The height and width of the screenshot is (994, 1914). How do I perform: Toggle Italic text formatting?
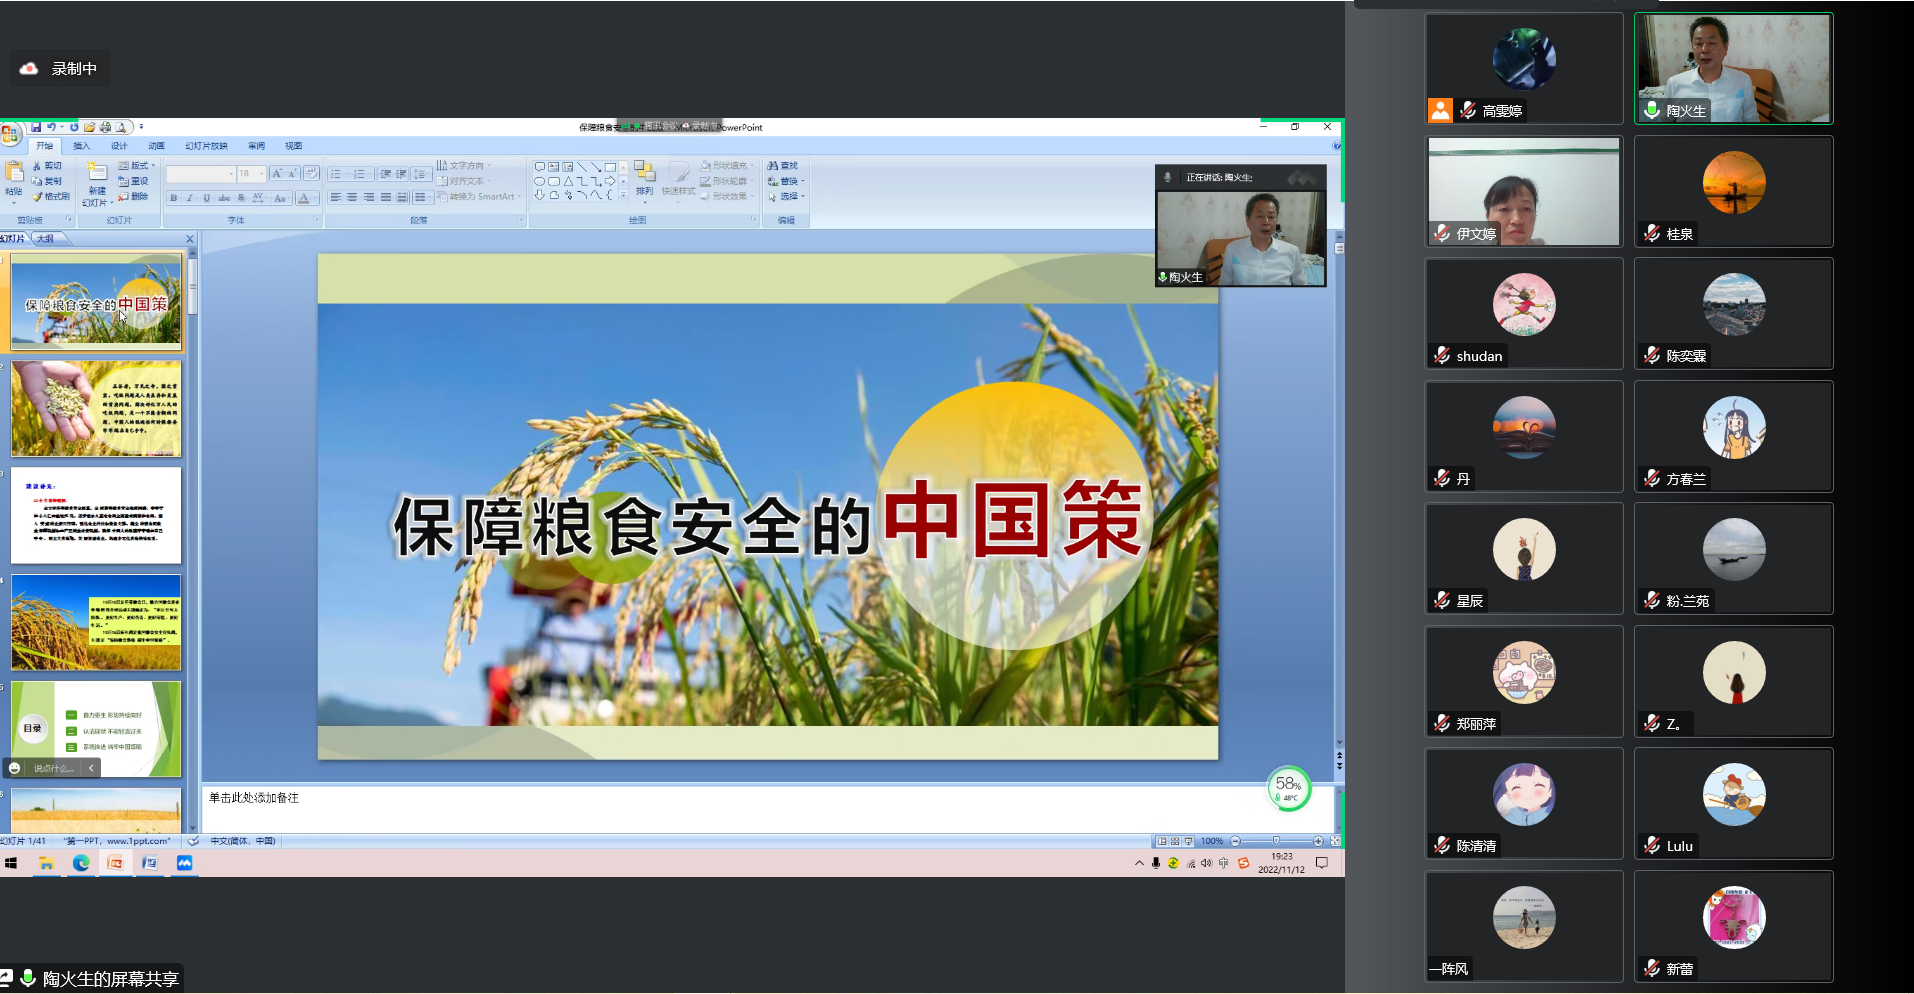pyautogui.click(x=190, y=198)
